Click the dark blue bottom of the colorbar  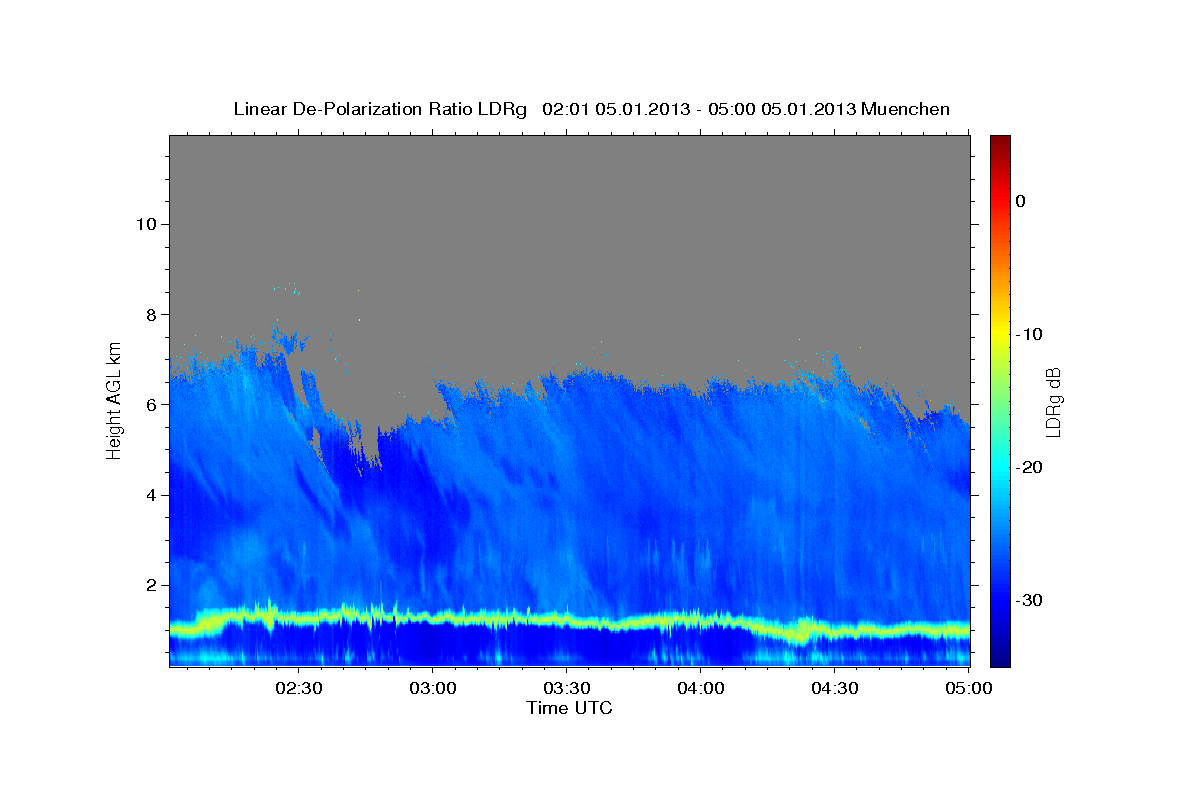point(1000,655)
